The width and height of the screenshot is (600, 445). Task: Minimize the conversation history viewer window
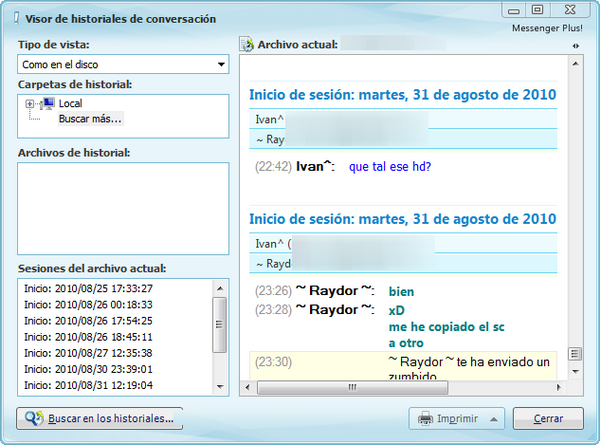[514, 10]
